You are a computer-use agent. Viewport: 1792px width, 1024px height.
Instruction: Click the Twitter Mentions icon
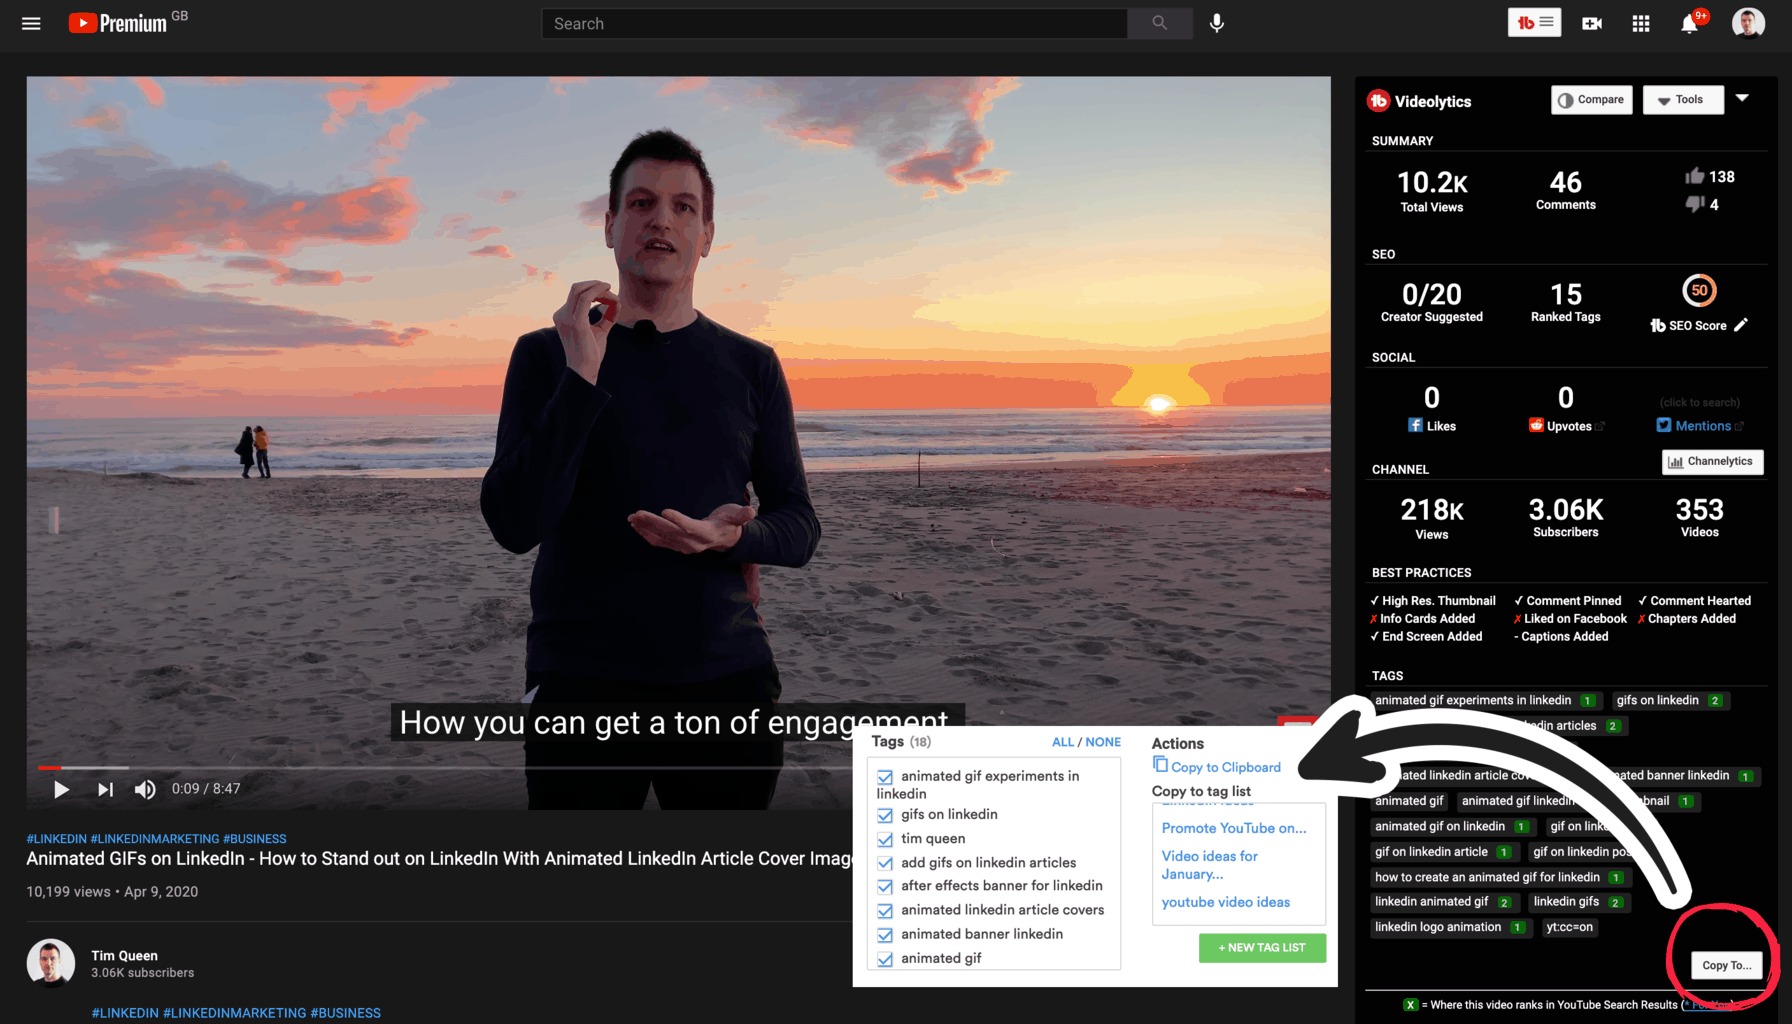[x=1663, y=425]
